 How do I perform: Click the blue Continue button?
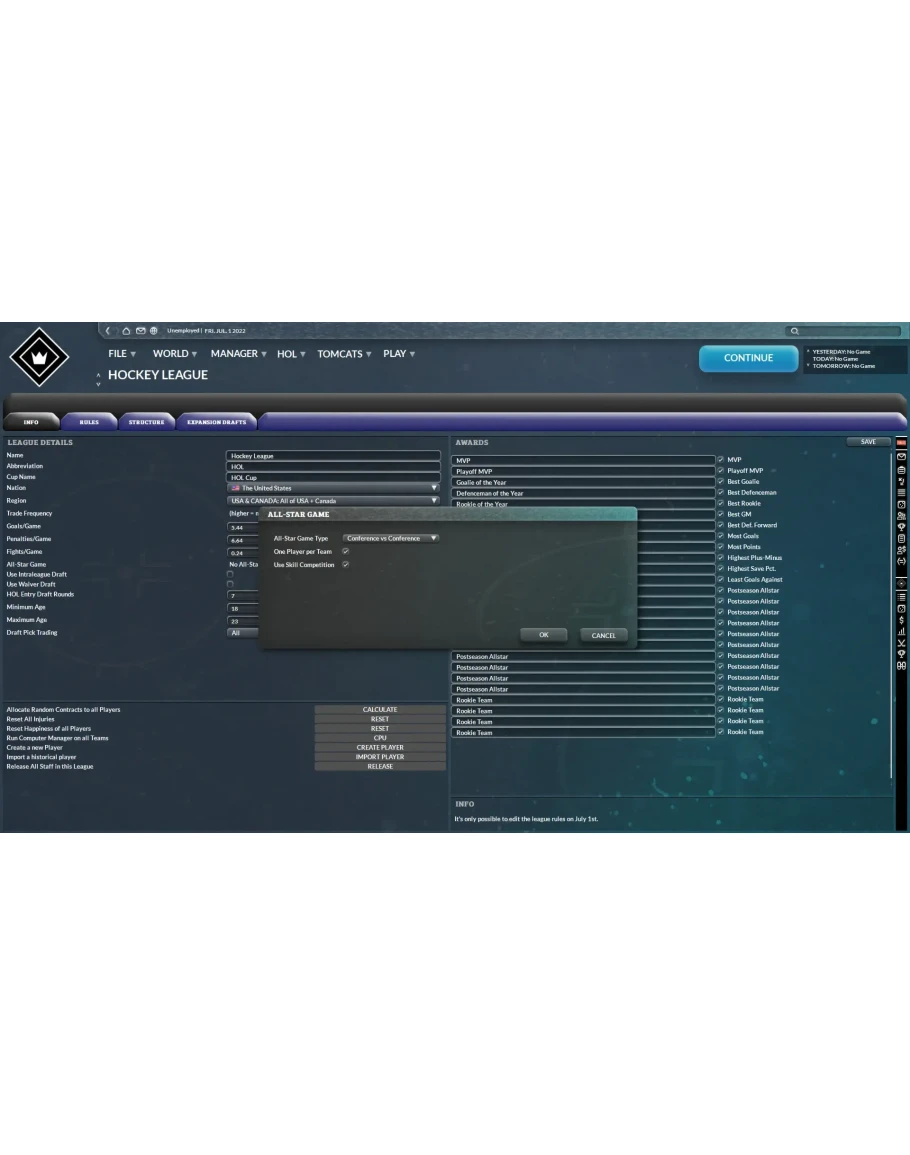748,358
